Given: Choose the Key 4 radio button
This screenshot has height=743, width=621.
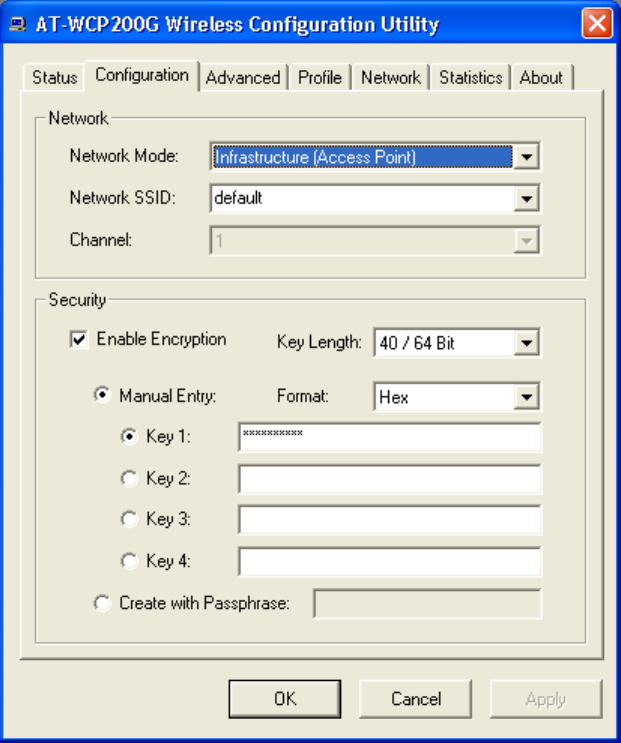Looking at the screenshot, I should coord(129,561).
